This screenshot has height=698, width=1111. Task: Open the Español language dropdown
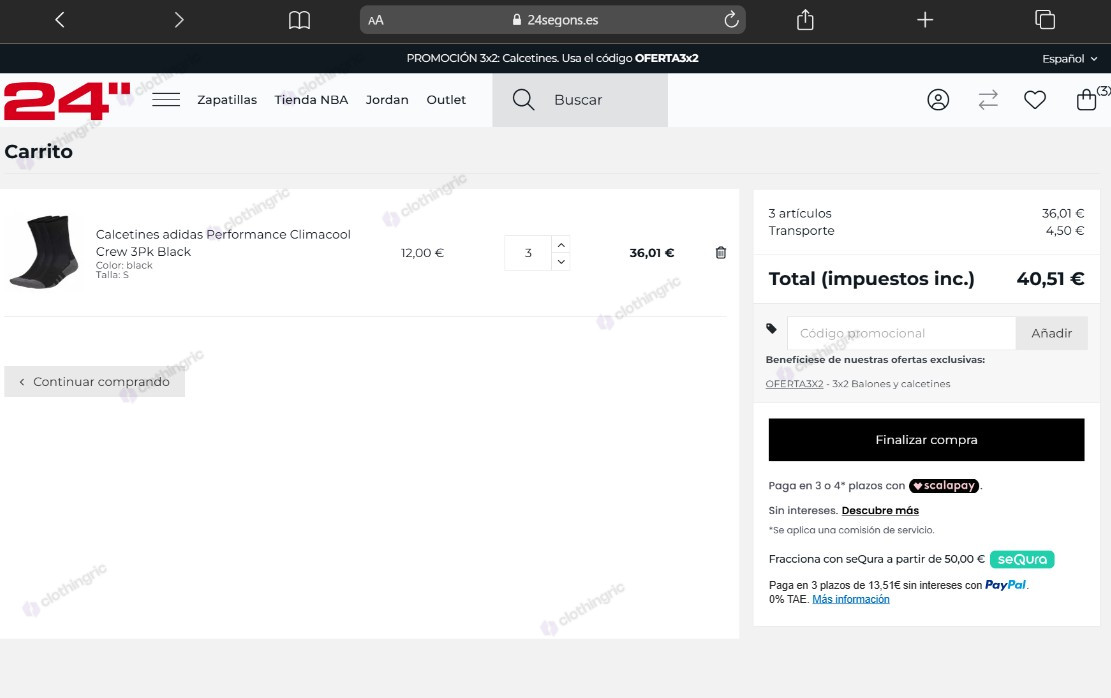[x=1069, y=59]
